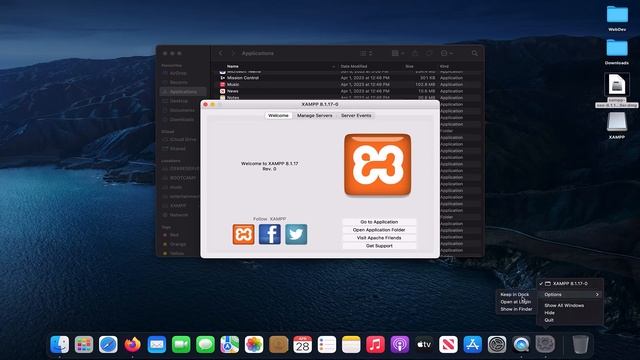Viewport: 640px width, 360px height.
Task: Open the XAMPP Facebook page icon
Action: 270,234
